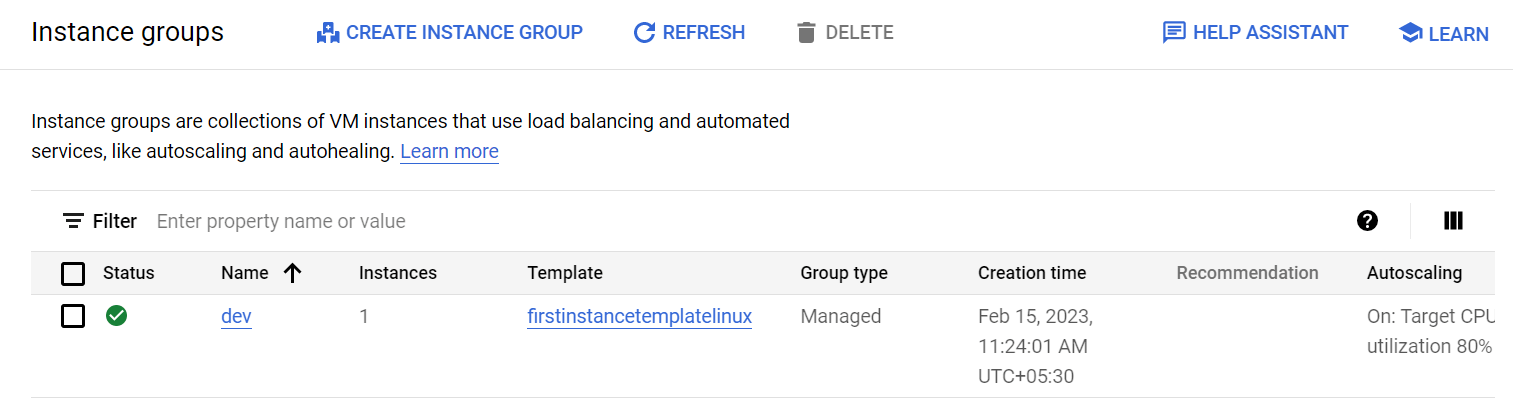
Task: Sort by Instances column header
Action: pyautogui.click(x=397, y=273)
